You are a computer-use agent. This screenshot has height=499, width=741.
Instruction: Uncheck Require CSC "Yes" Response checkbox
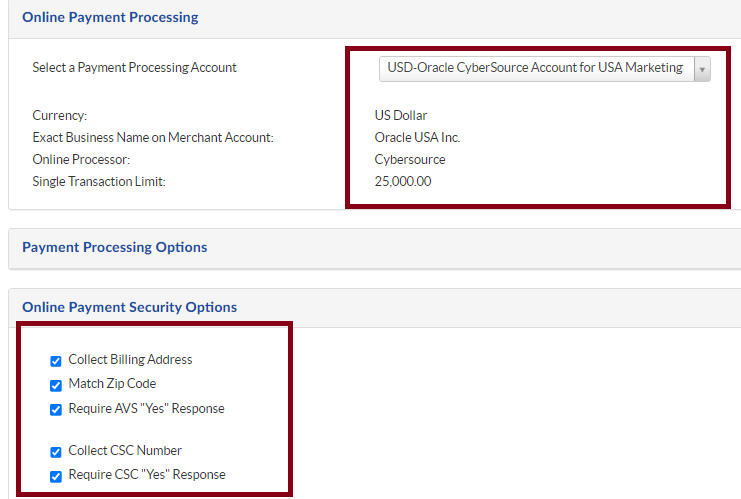pyautogui.click(x=56, y=476)
